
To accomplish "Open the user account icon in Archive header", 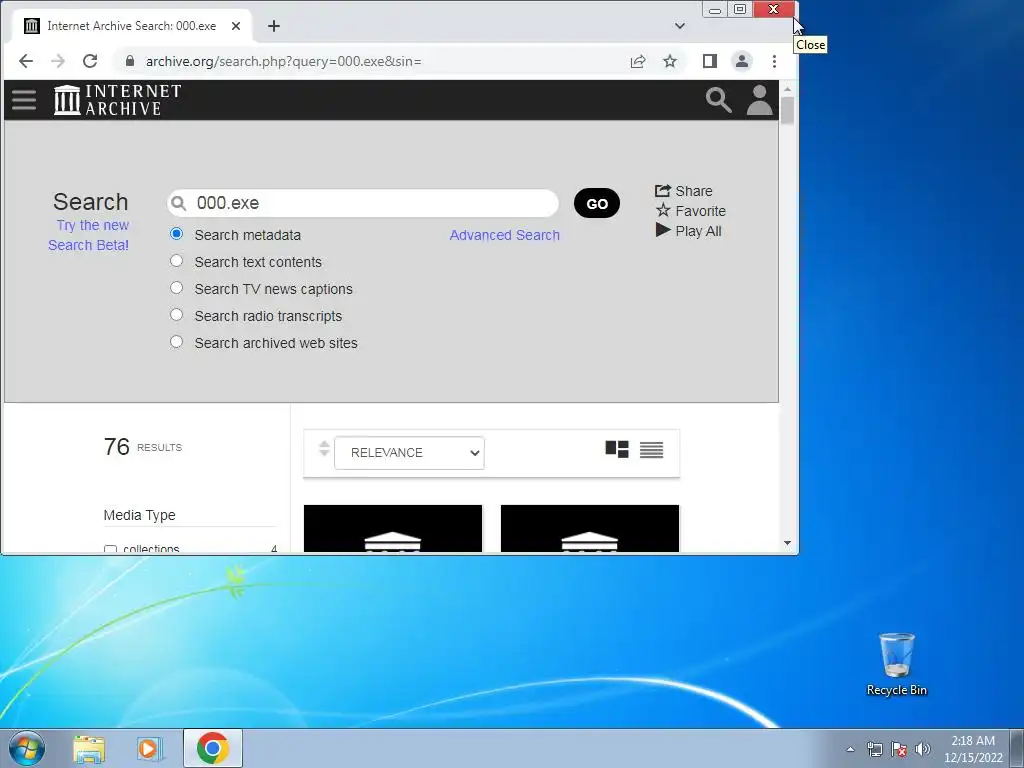I will [x=760, y=100].
